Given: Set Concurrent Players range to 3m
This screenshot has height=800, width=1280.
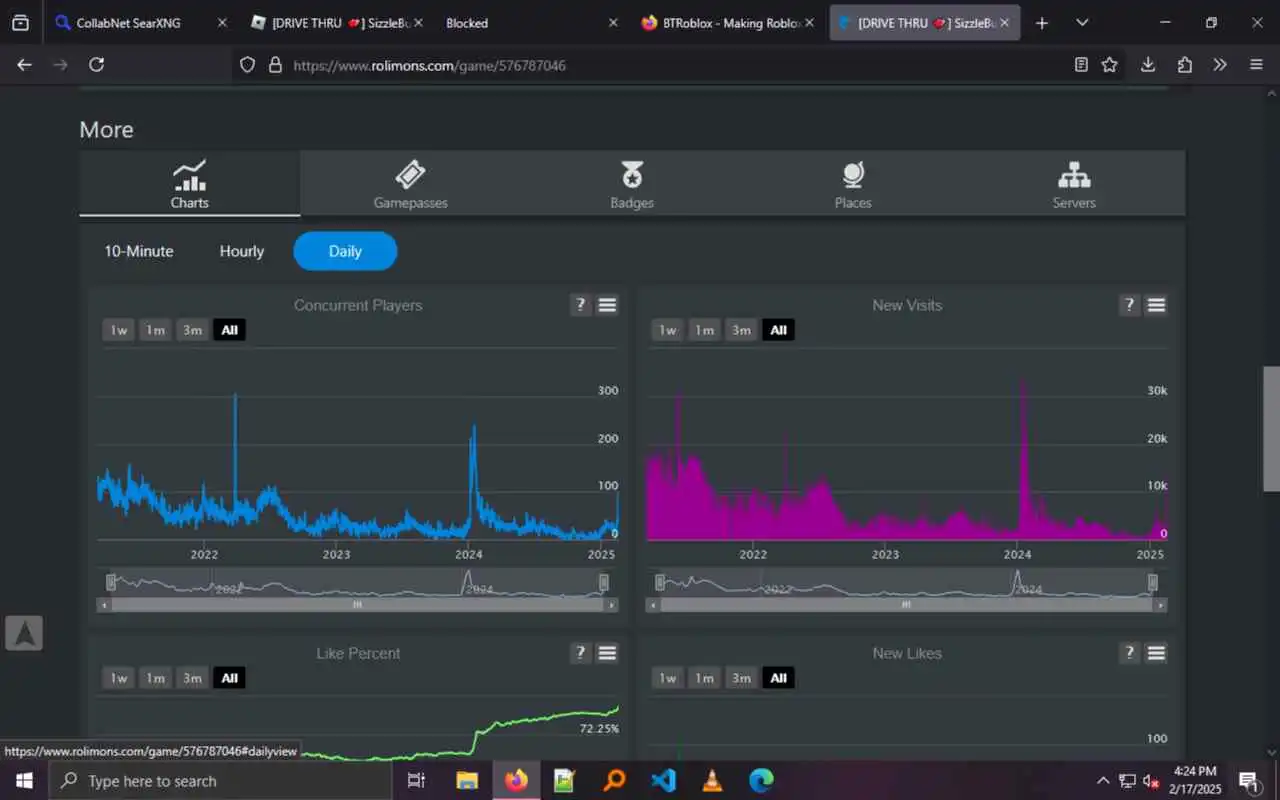Looking at the screenshot, I should pos(192,330).
